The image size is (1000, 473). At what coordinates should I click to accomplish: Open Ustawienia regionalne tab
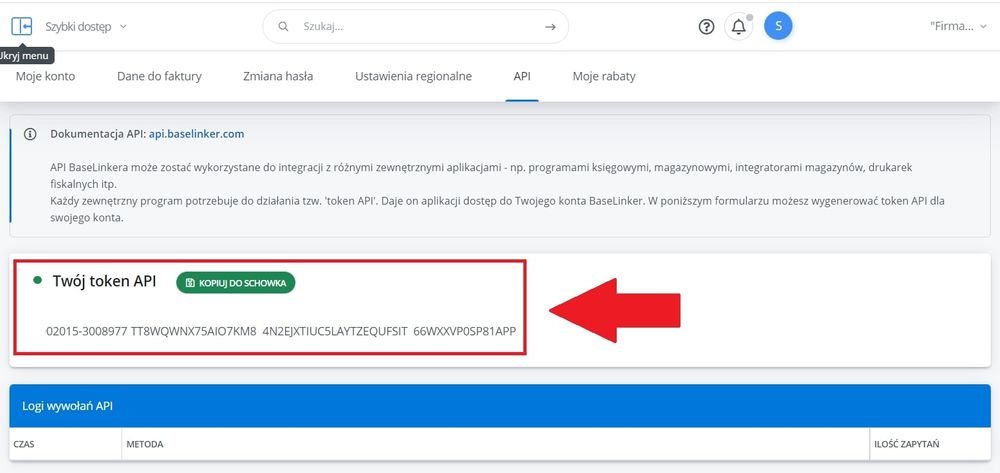coord(413,76)
